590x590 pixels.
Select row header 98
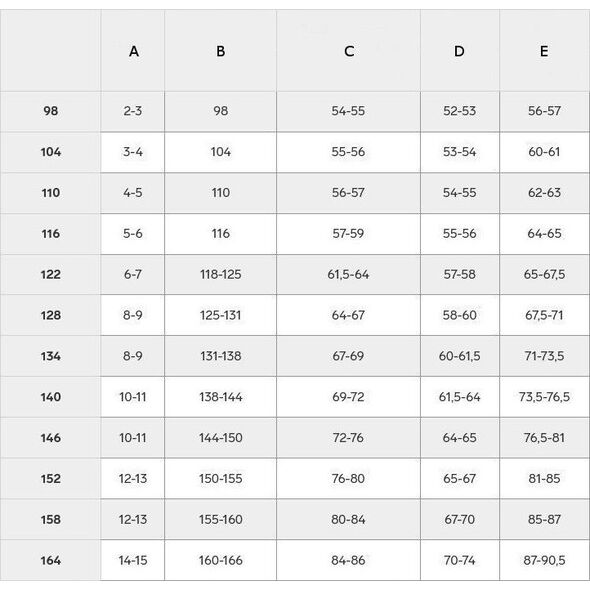[50, 111]
